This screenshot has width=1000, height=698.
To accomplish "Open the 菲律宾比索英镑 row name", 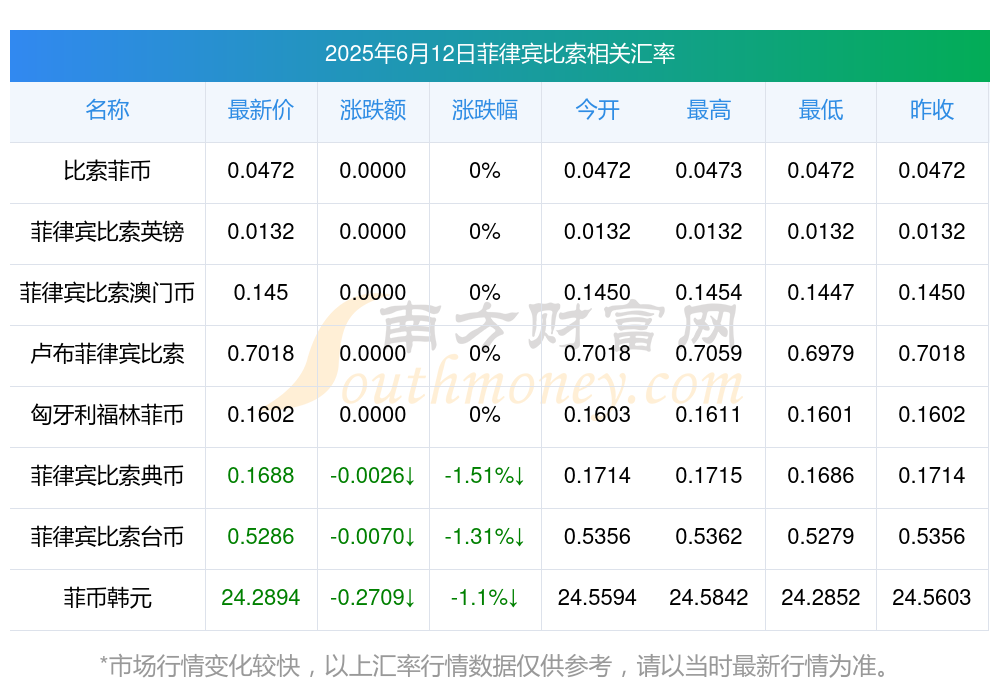I will click(x=107, y=232).
